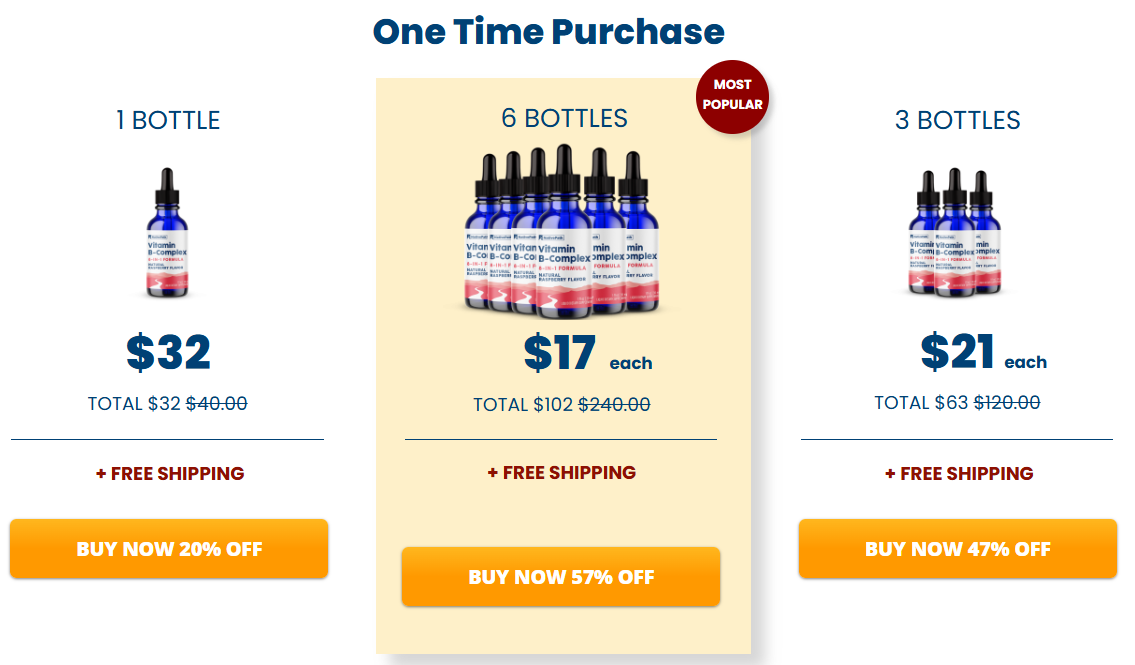1135x665 pixels.
Task: Click the crossed-out $120.00 price
Action: point(1007,403)
